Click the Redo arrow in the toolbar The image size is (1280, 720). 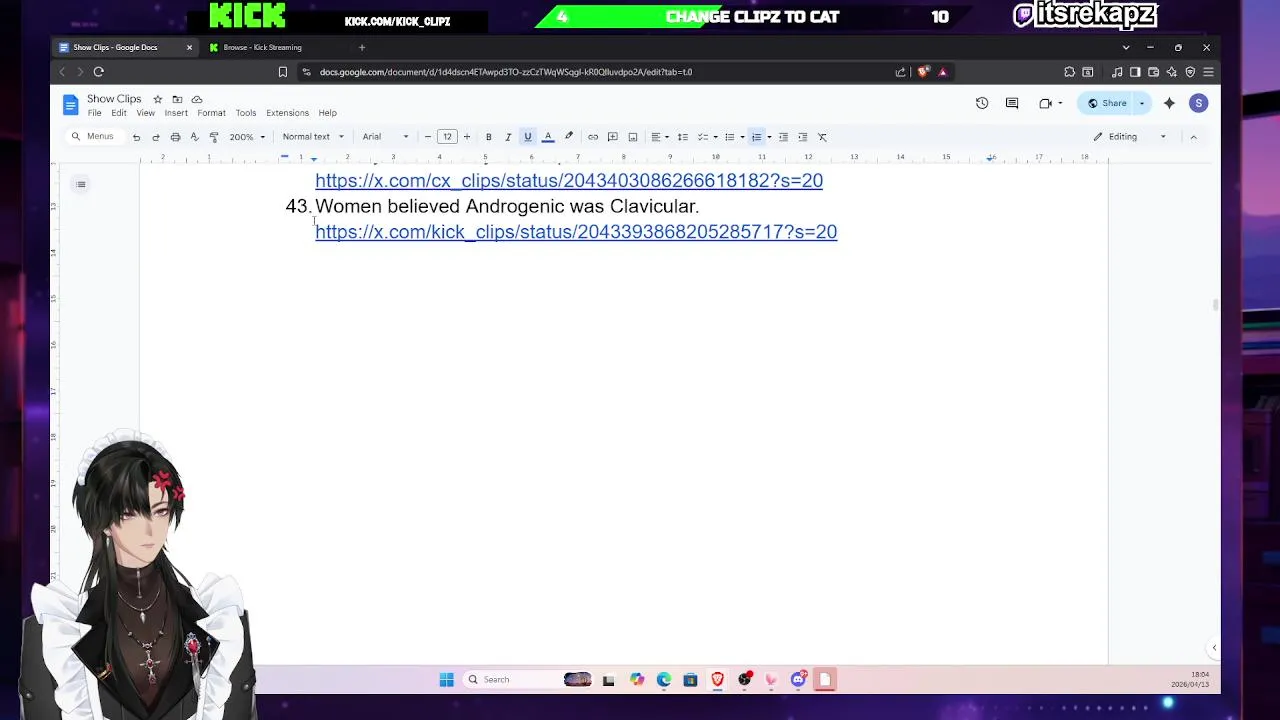(x=155, y=137)
